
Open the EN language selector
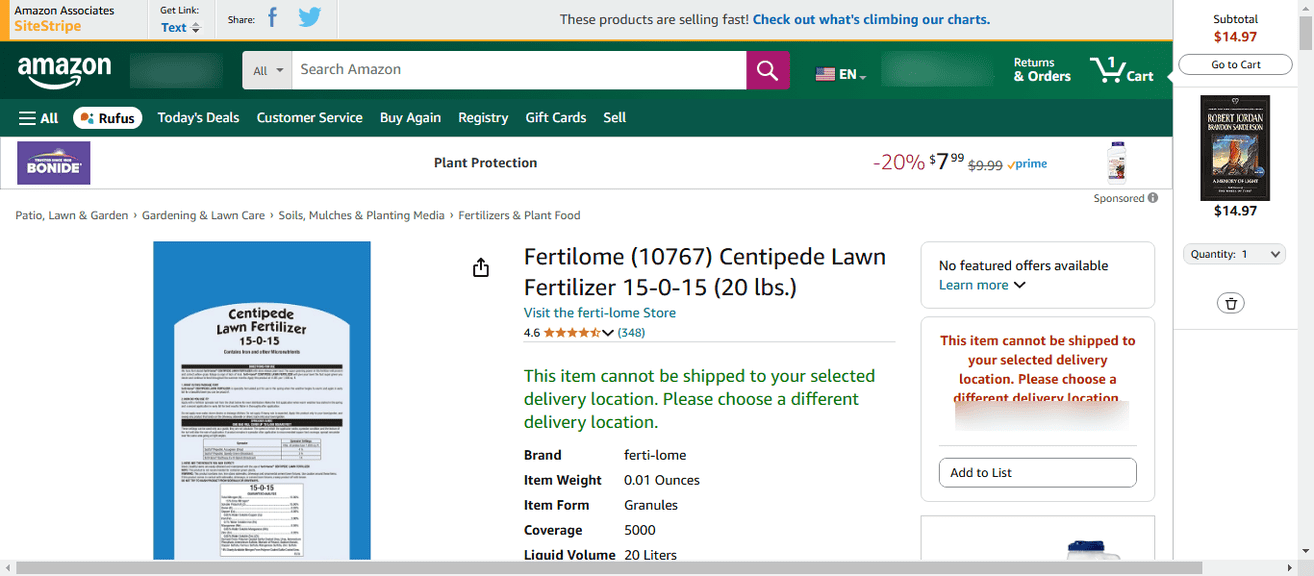pos(841,74)
